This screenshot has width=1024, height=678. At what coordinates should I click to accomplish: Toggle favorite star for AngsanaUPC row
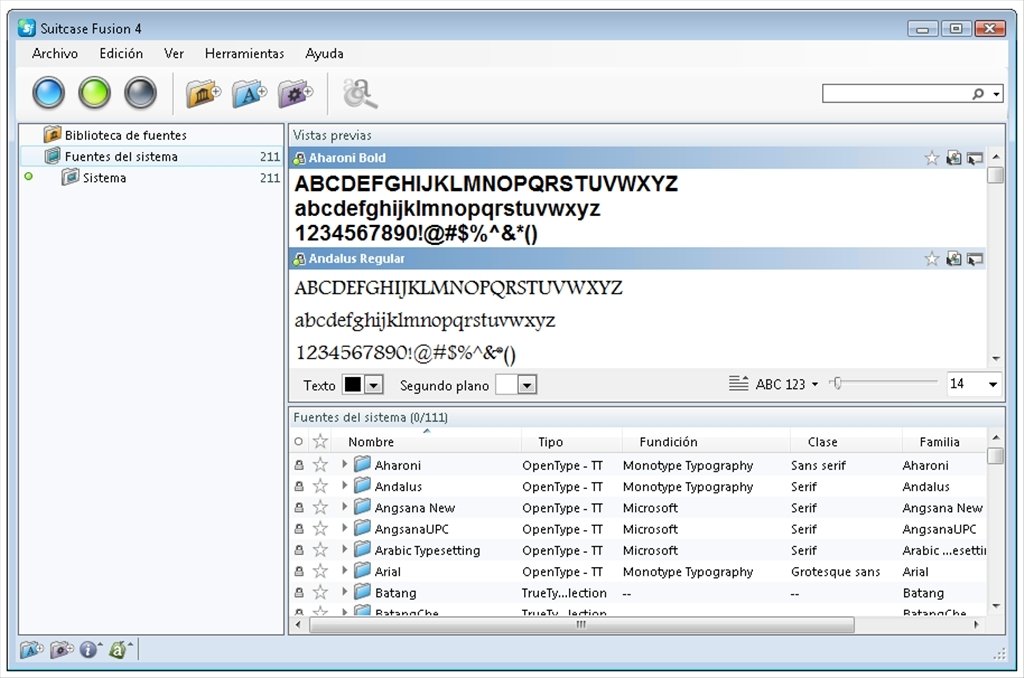pyautogui.click(x=320, y=528)
